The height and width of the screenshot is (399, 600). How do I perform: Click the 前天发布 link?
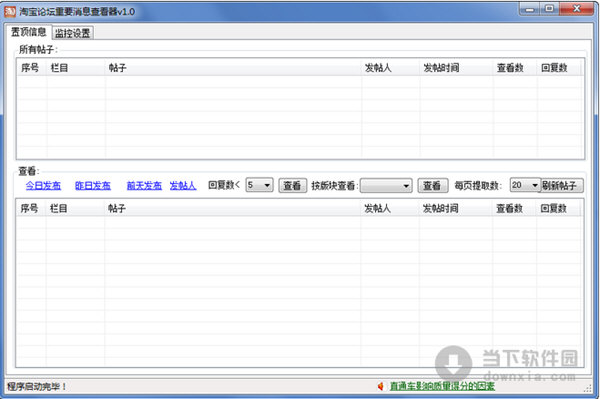tap(144, 186)
